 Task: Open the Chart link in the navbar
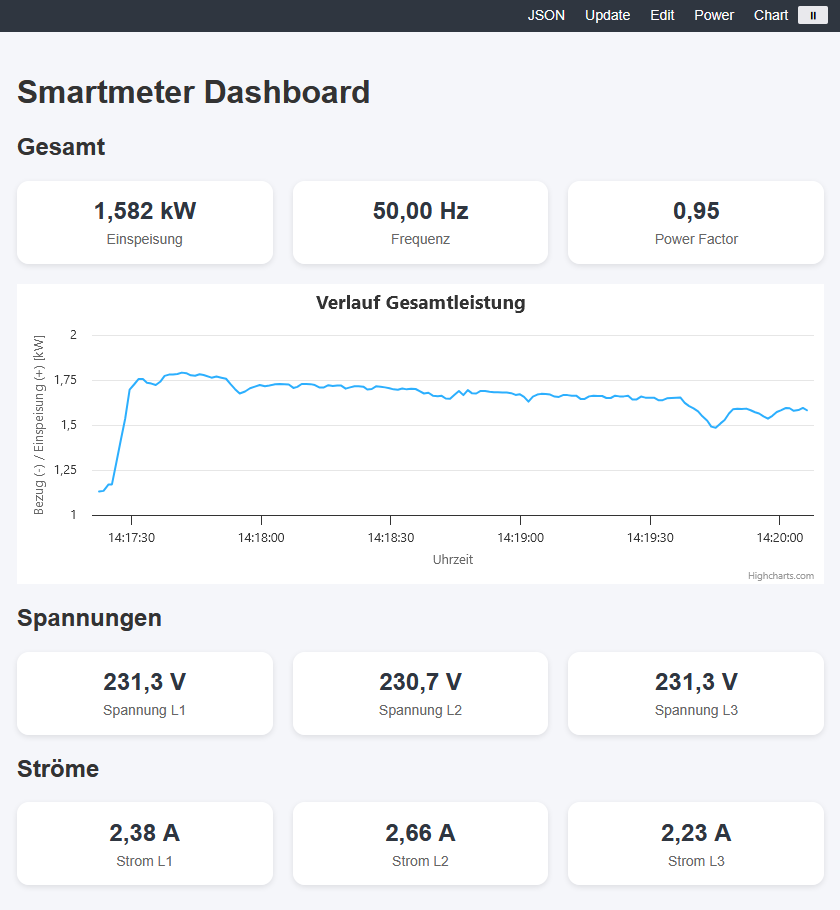[771, 16]
